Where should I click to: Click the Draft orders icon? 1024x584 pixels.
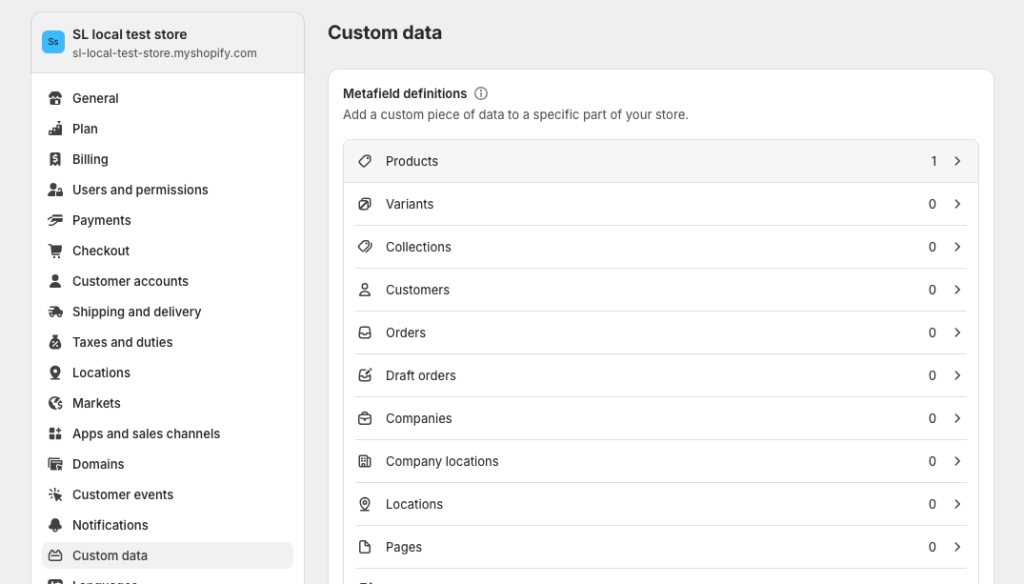(x=365, y=376)
